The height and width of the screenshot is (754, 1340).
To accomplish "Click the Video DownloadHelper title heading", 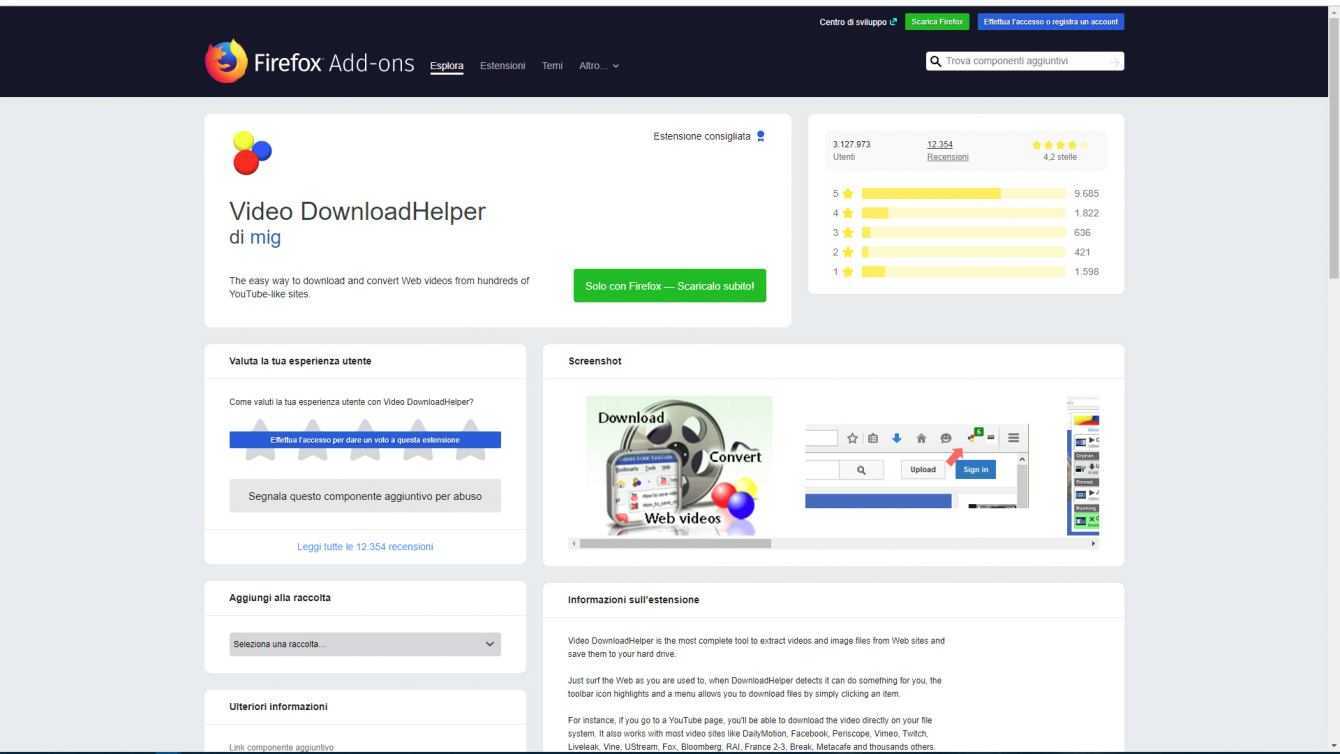I will click(x=357, y=211).
